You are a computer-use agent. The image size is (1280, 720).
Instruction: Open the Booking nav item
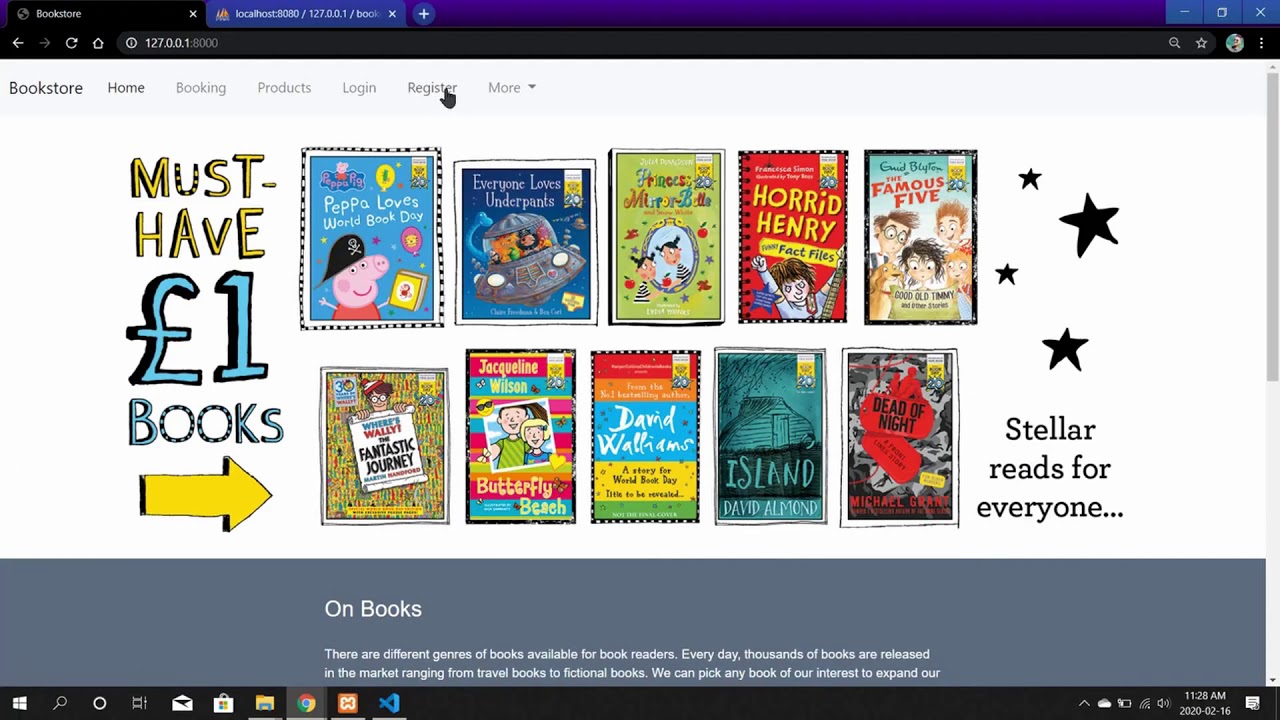tap(201, 88)
